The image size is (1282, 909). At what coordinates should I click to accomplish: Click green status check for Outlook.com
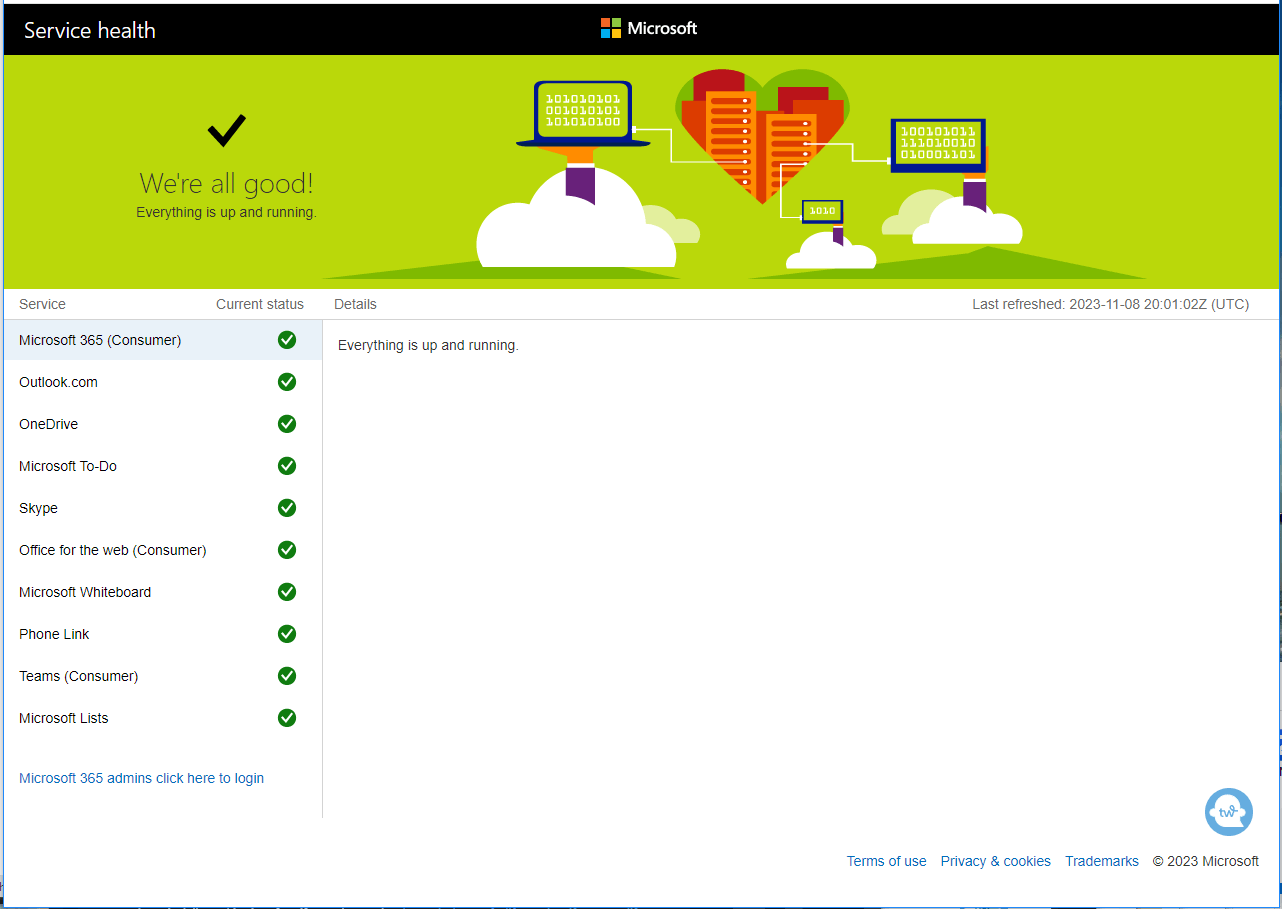(287, 382)
